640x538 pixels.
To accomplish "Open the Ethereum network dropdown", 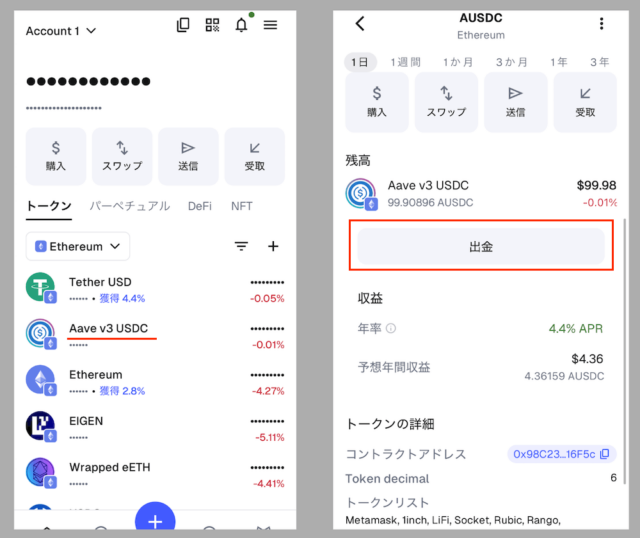I will click(77, 246).
